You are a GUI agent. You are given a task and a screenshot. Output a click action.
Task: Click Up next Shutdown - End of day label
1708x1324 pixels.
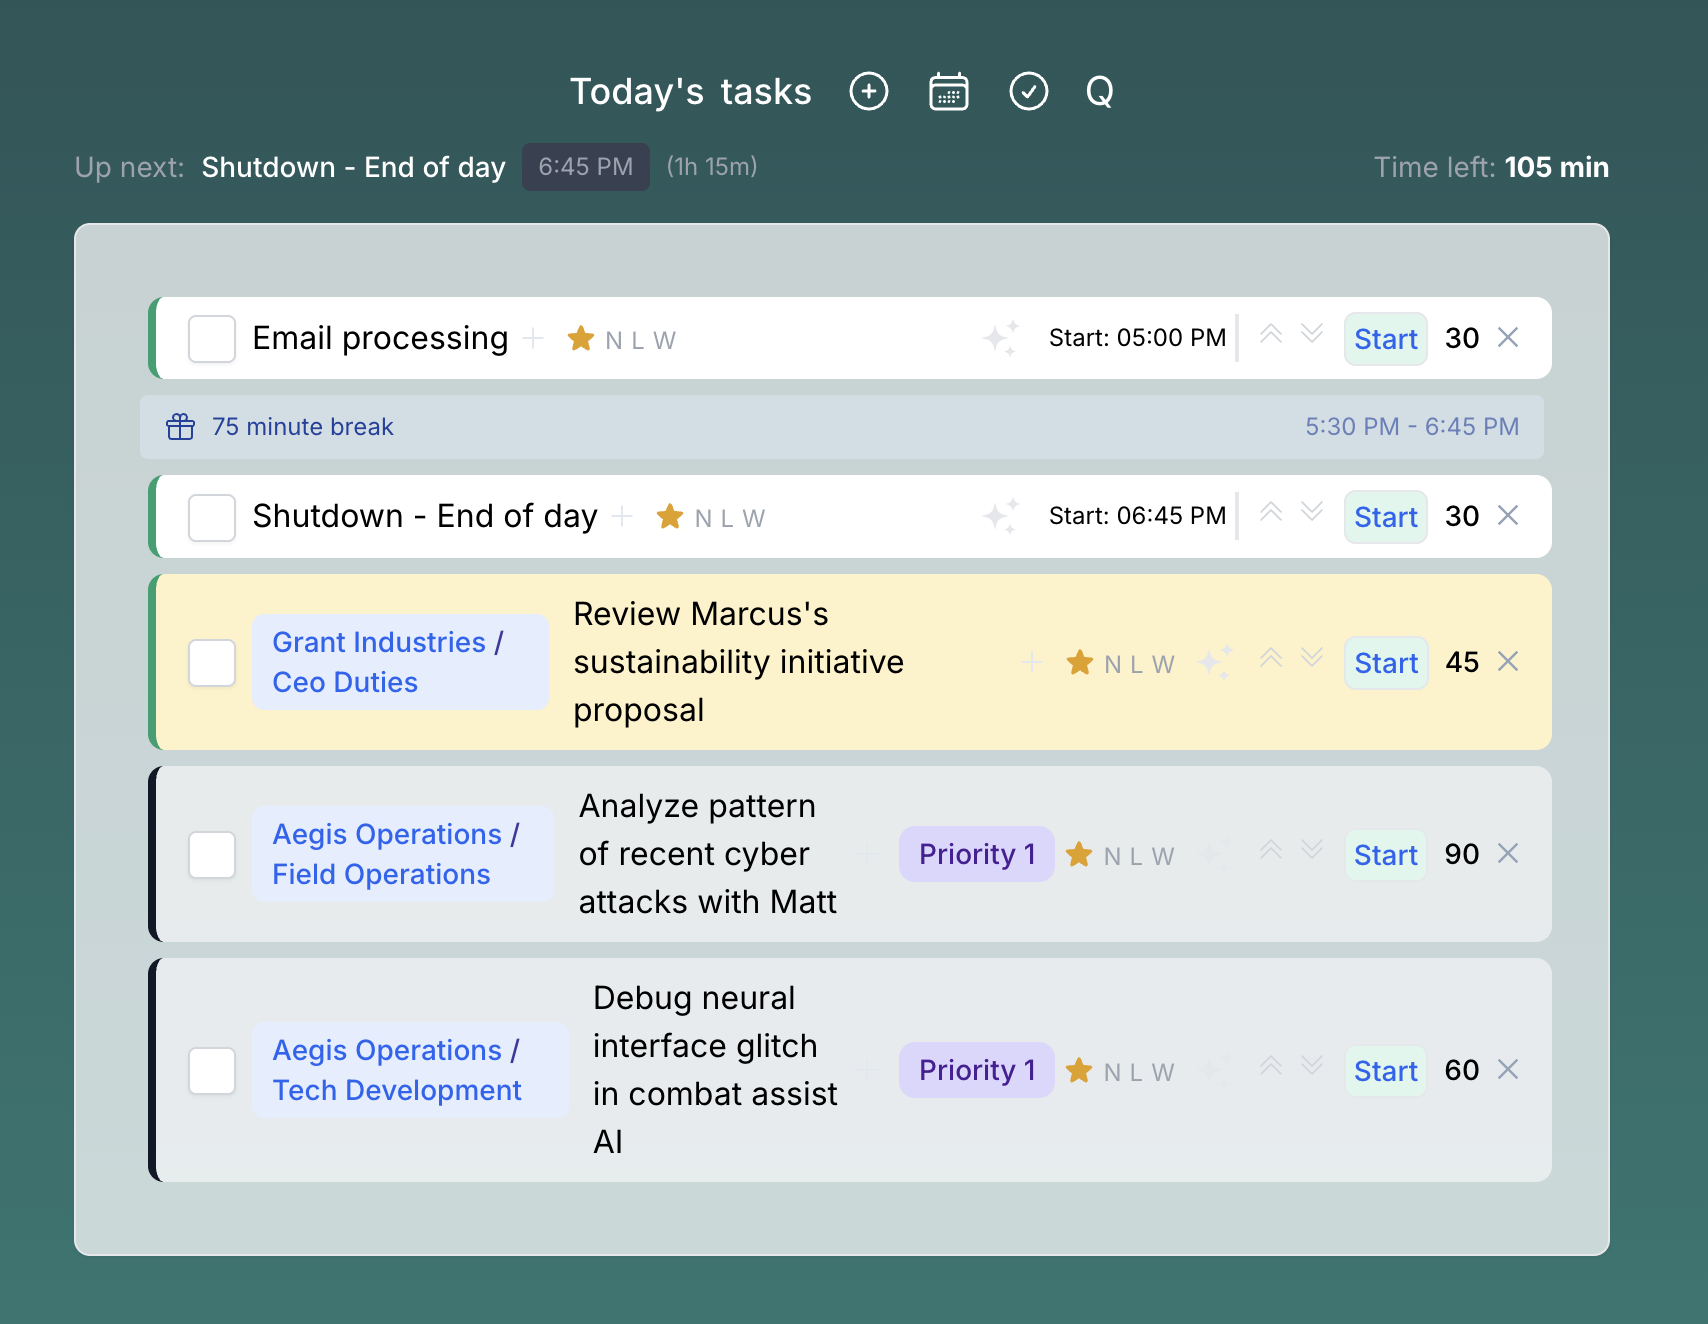(353, 167)
